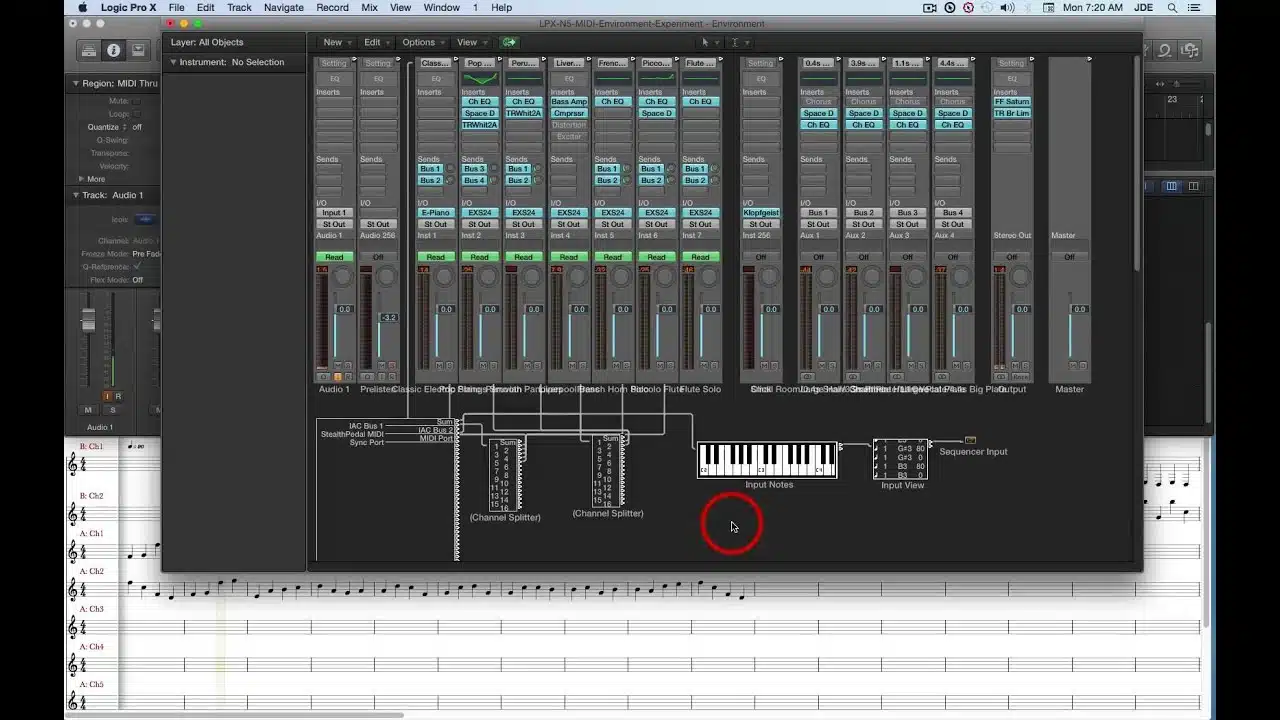Open the File menu
1280x720 pixels.
176,7
